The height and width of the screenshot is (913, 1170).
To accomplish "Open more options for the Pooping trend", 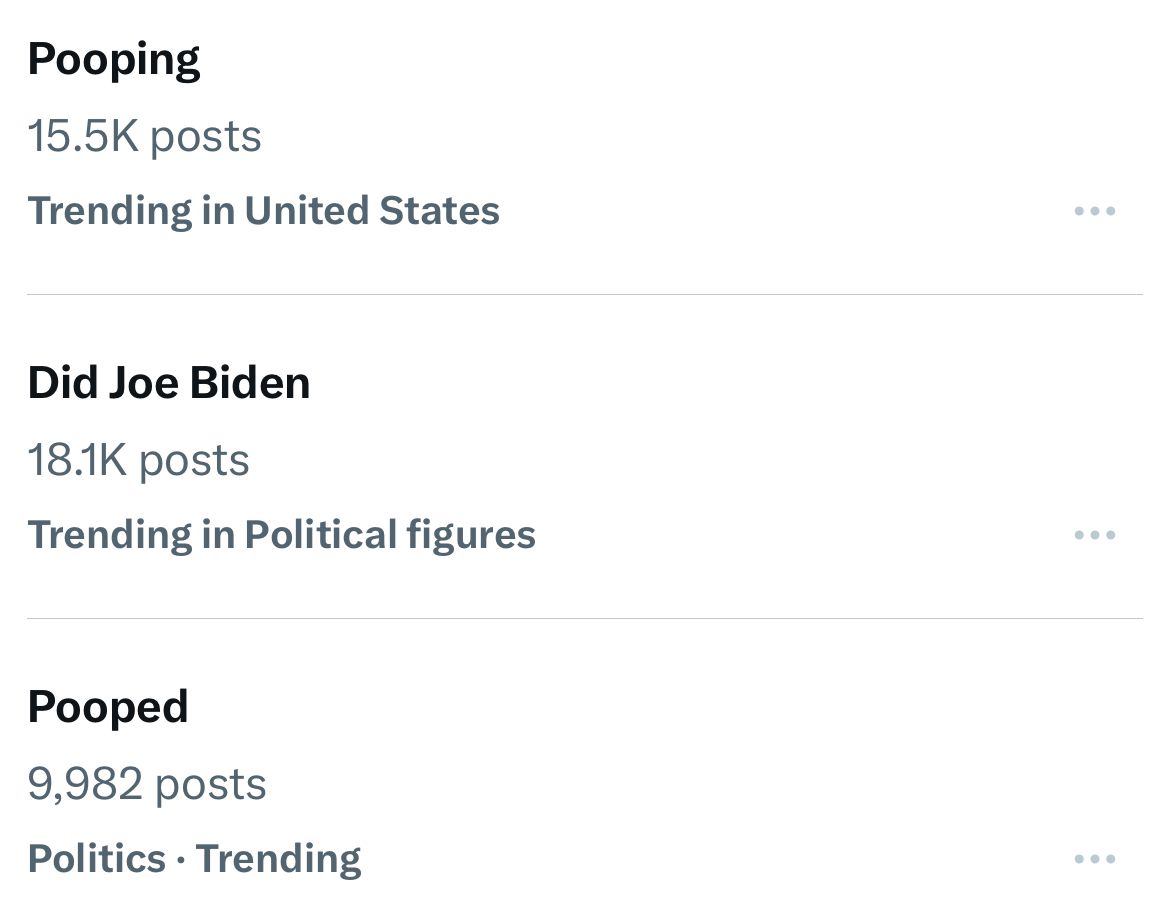I will [x=1094, y=211].
